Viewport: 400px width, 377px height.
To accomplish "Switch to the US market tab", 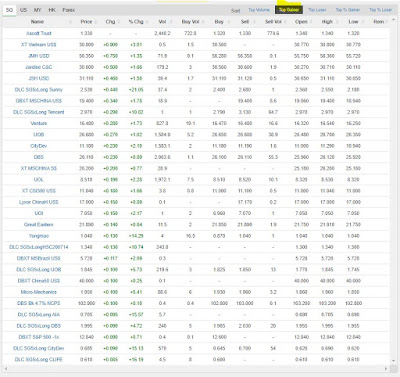I will [x=23, y=10].
